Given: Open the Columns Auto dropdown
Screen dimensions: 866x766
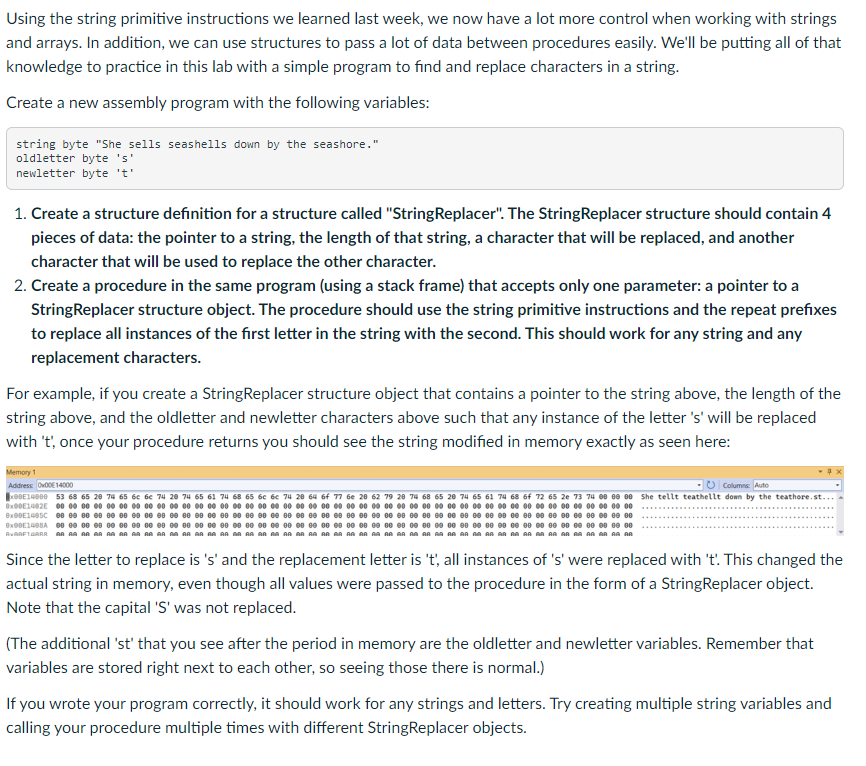Looking at the screenshot, I should [x=796, y=485].
